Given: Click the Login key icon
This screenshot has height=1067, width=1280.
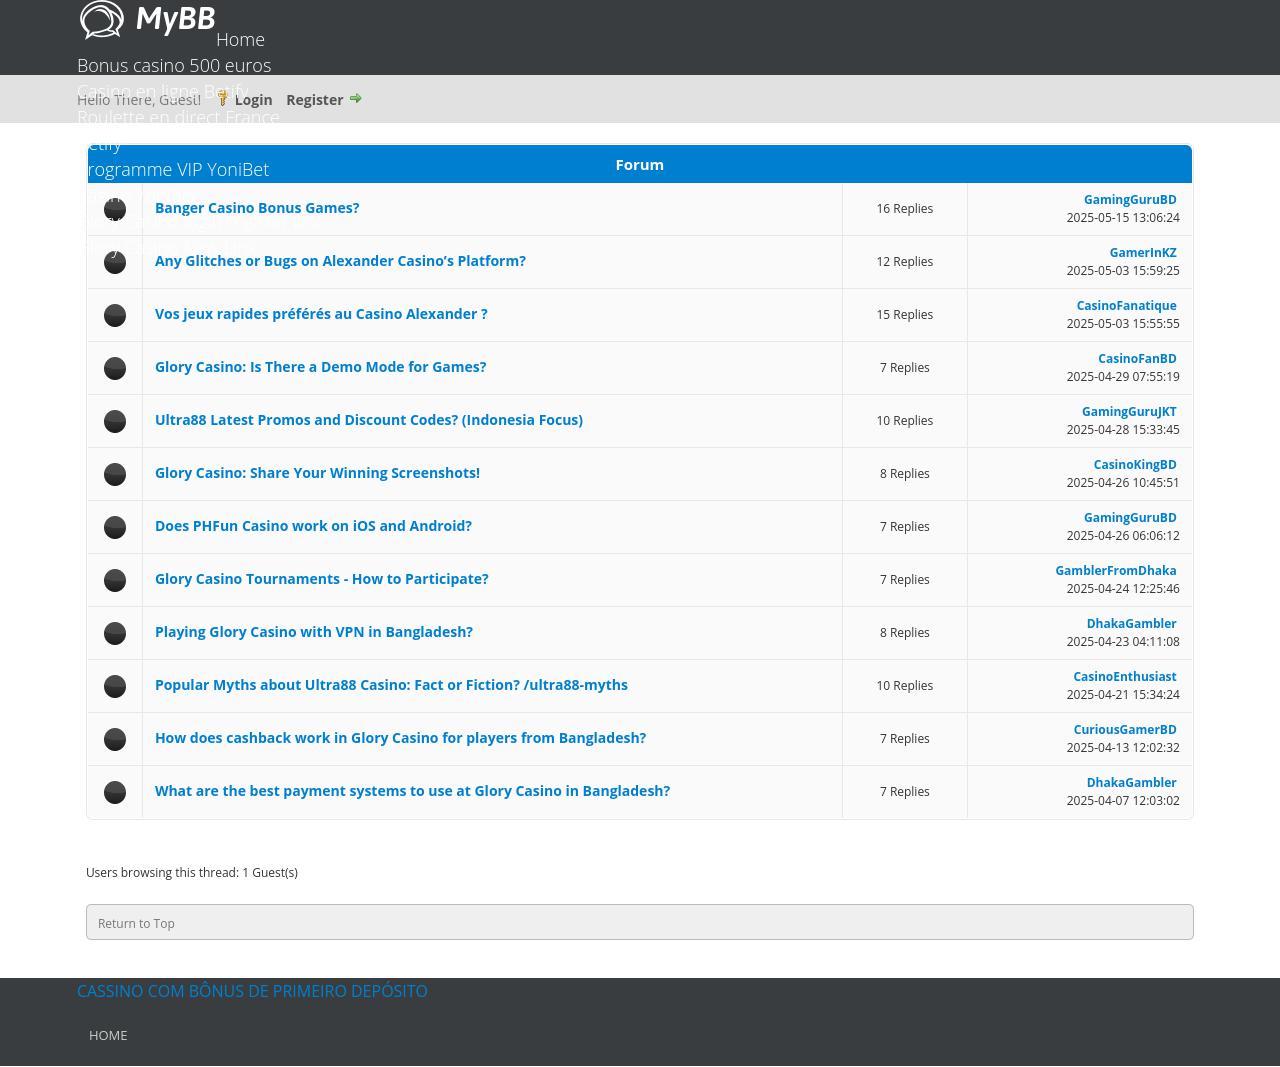Looking at the screenshot, I should [223, 99].
